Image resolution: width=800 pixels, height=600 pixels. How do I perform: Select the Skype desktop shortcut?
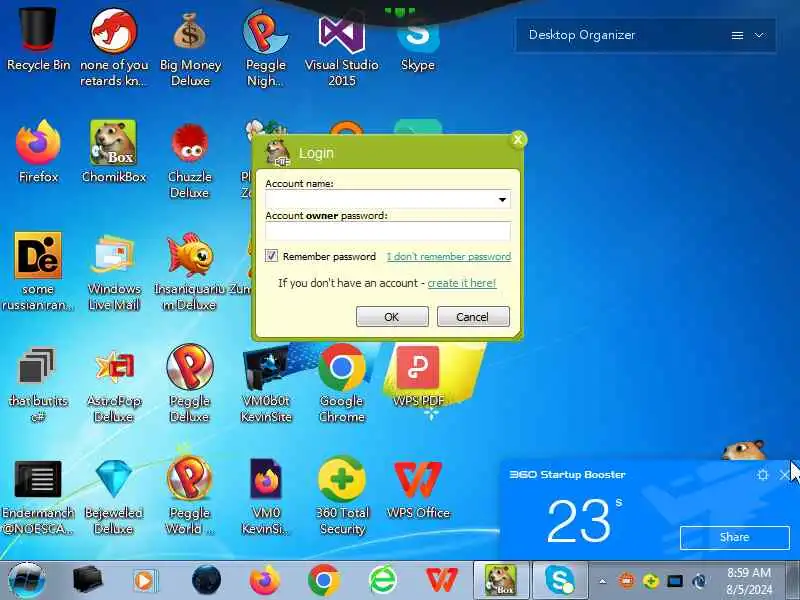tap(417, 43)
